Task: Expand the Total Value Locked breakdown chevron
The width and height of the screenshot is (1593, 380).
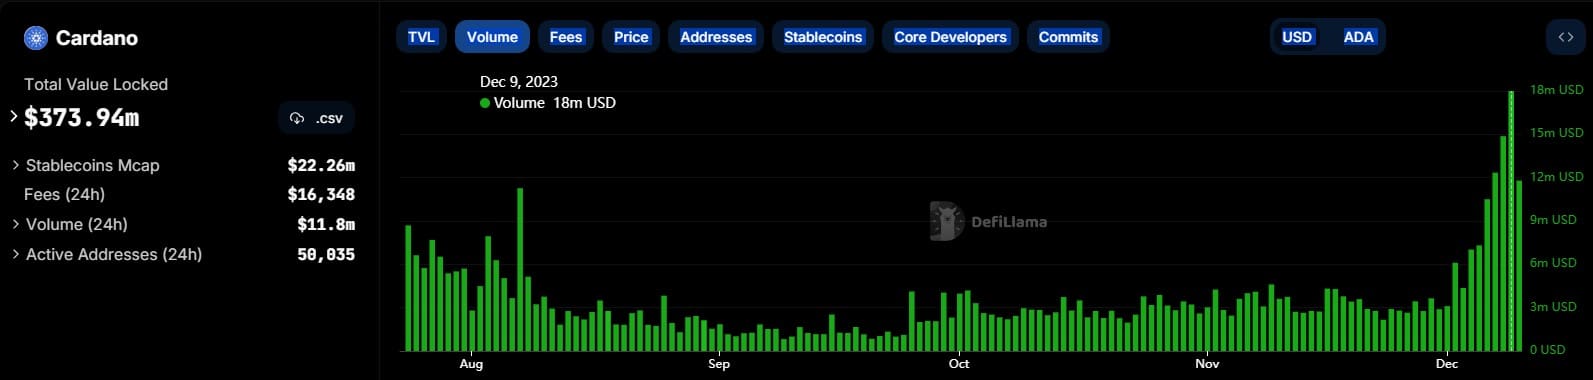Action: [14, 117]
